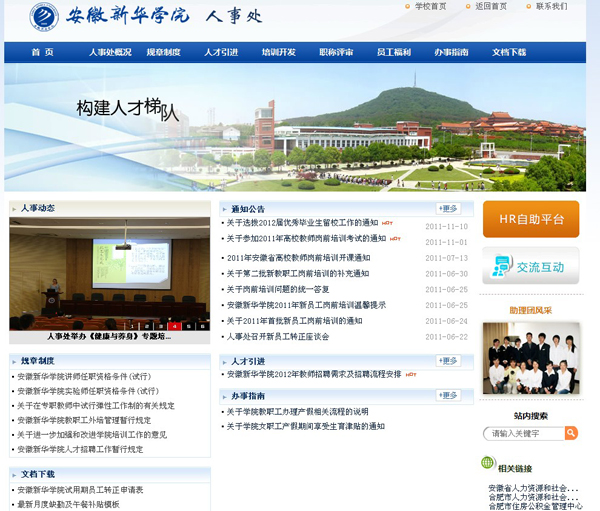
Task: Click the orange search magnifier icon
Action: coord(571,433)
